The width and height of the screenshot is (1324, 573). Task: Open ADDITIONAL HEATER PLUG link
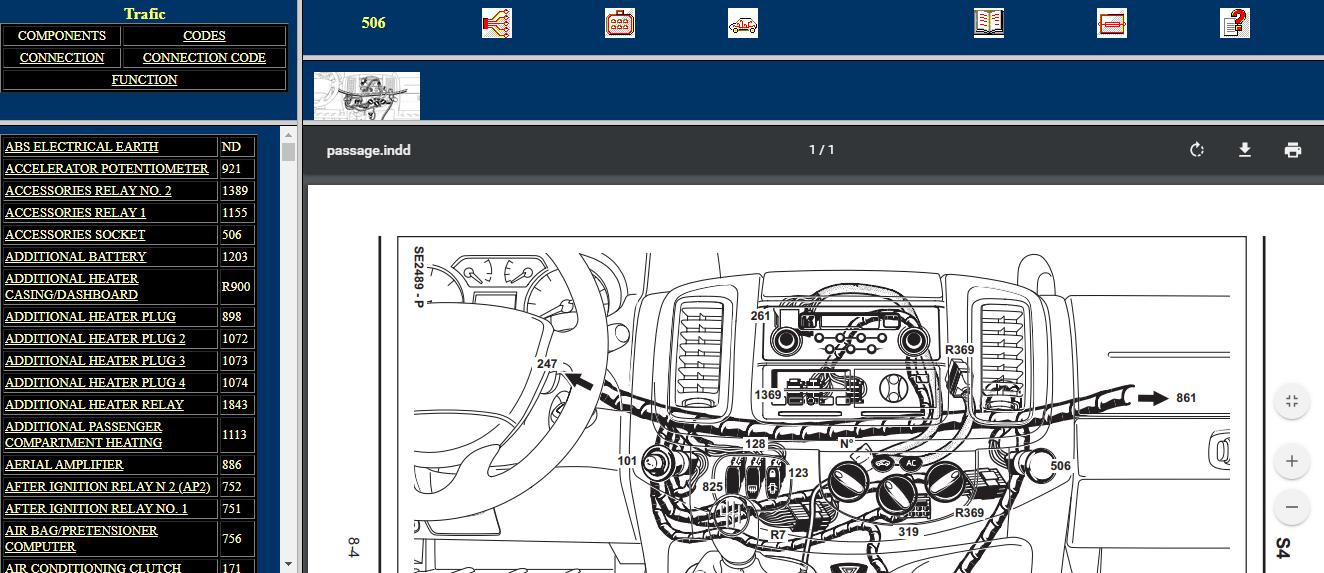coord(90,317)
